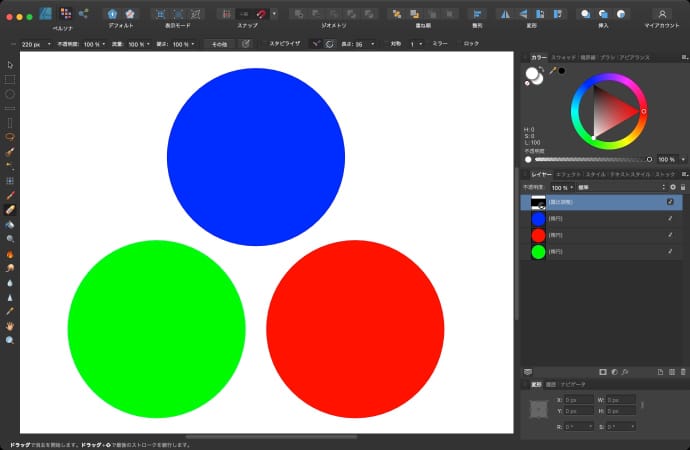This screenshot has width=690, height=450.
Task: Select the Elliptical Marquee tool
Action: coord(10,93)
